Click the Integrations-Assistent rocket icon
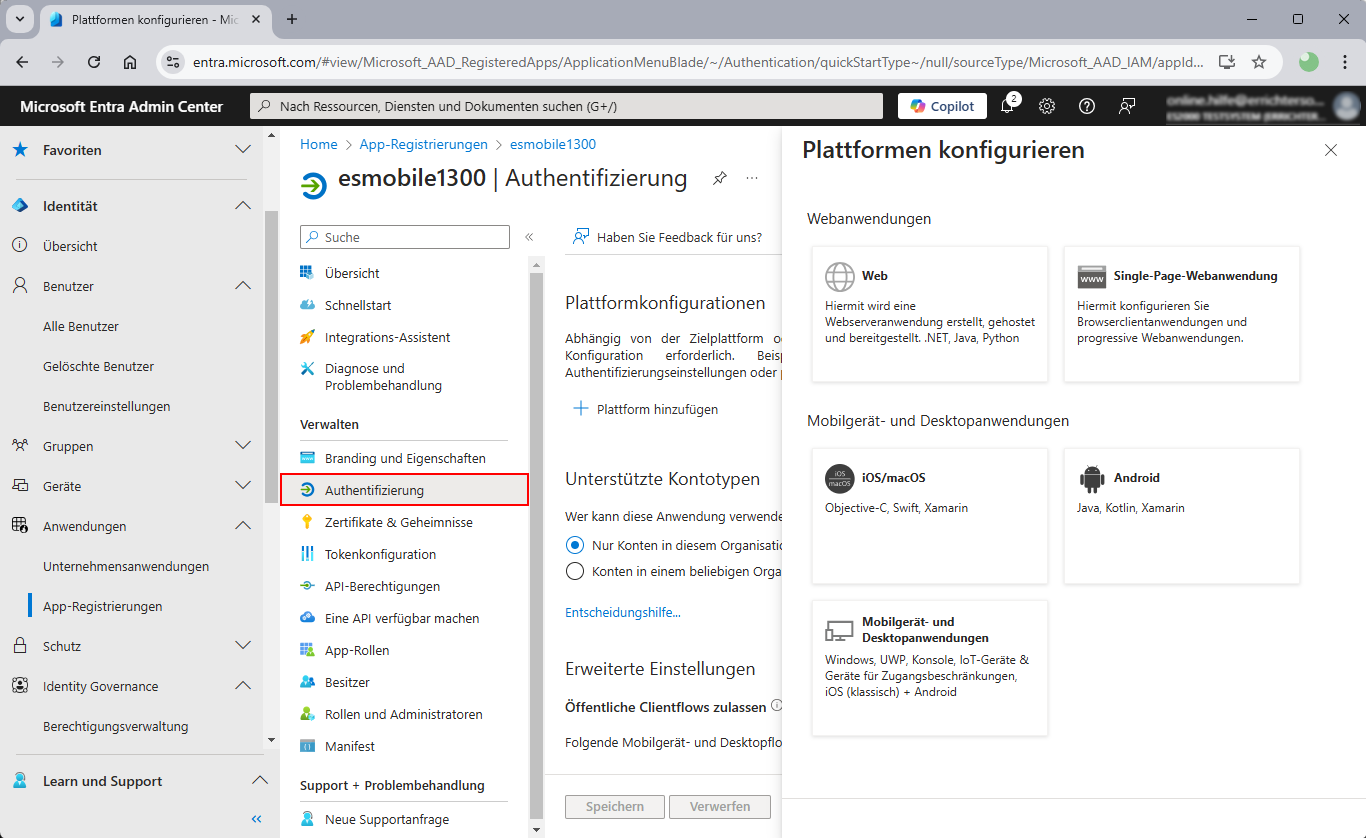 coord(308,337)
